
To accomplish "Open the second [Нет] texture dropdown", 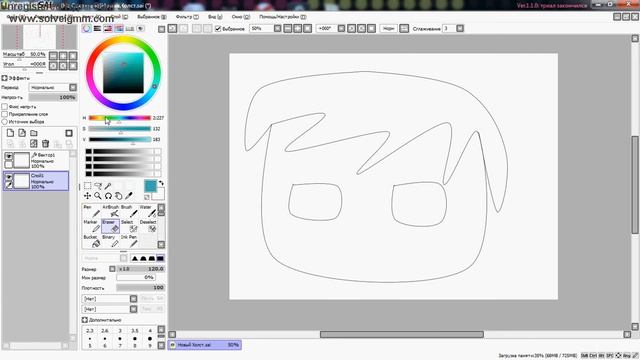I will pos(133,309).
